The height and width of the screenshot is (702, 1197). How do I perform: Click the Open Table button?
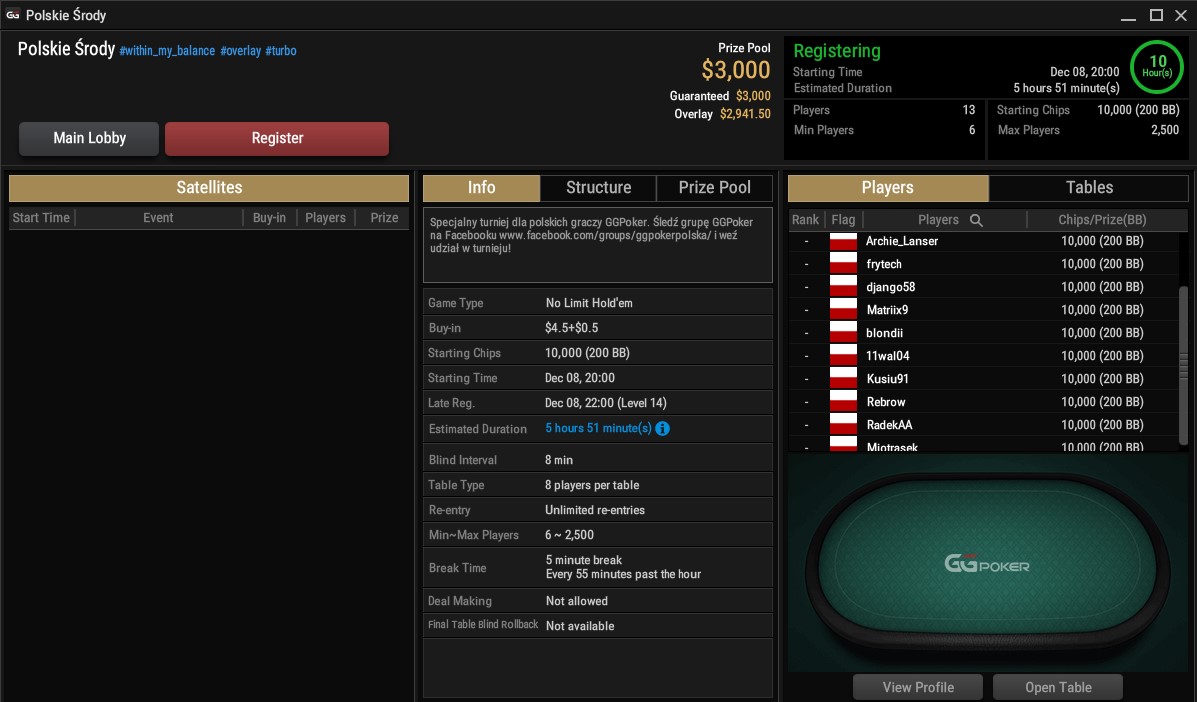click(x=1058, y=688)
